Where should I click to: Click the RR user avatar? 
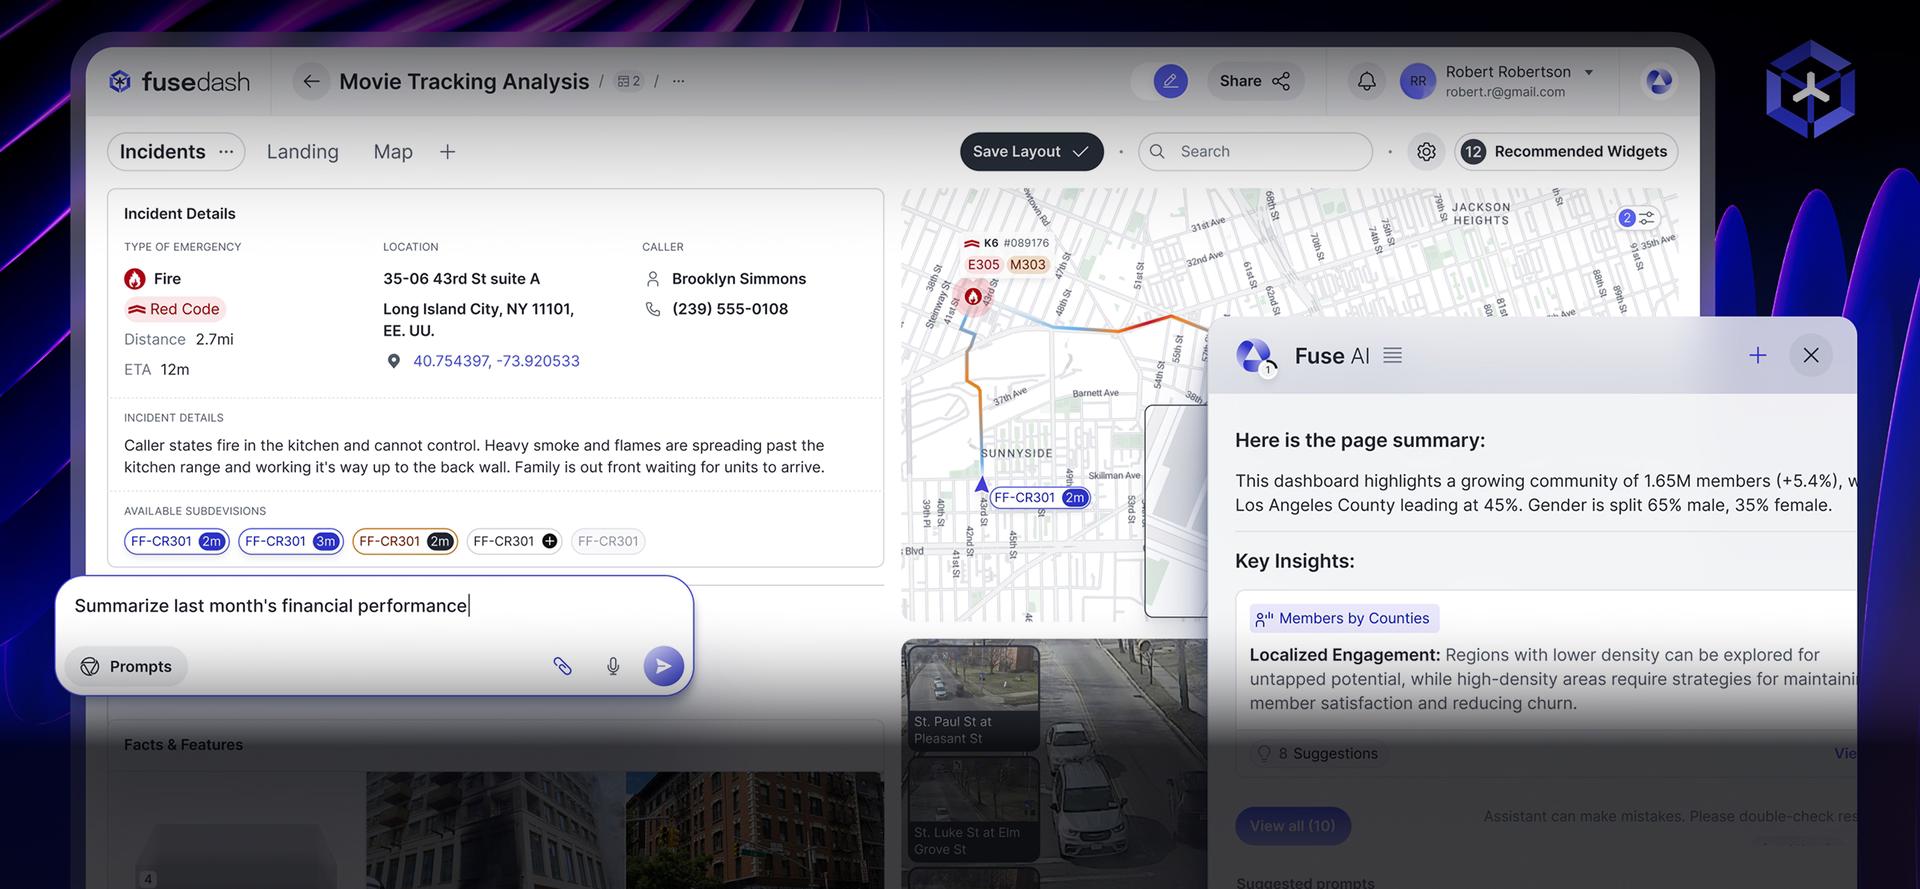(x=1418, y=81)
